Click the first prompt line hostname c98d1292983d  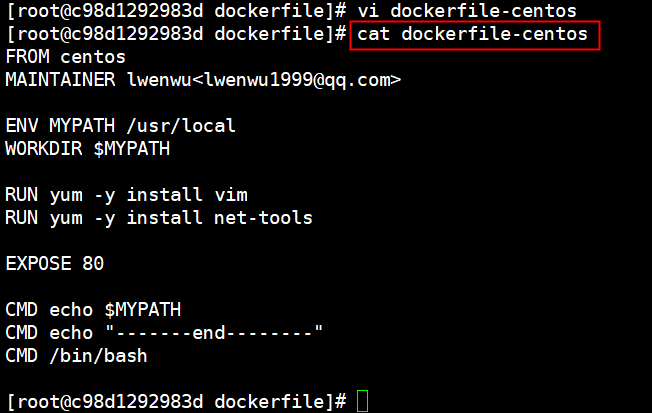coord(137,11)
